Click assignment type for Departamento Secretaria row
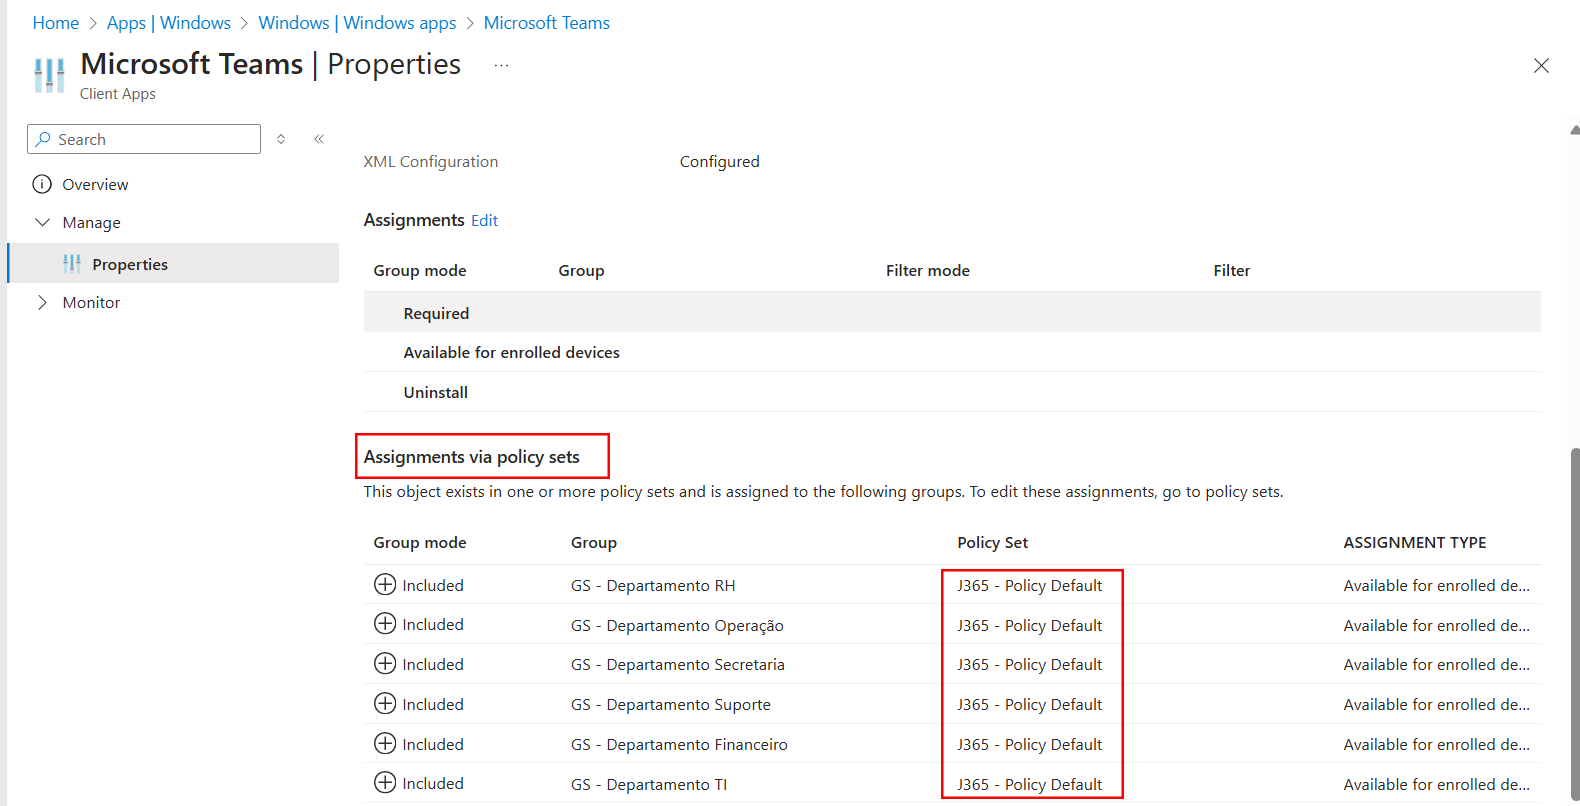This screenshot has width=1580, height=806. coord(1436,664)
